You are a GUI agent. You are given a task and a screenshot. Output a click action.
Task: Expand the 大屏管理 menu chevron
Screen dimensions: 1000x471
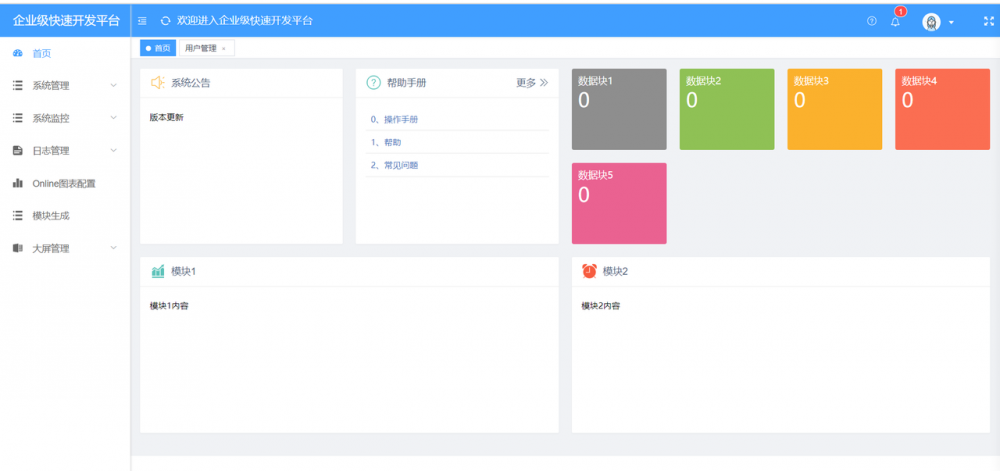click(114, 248)
